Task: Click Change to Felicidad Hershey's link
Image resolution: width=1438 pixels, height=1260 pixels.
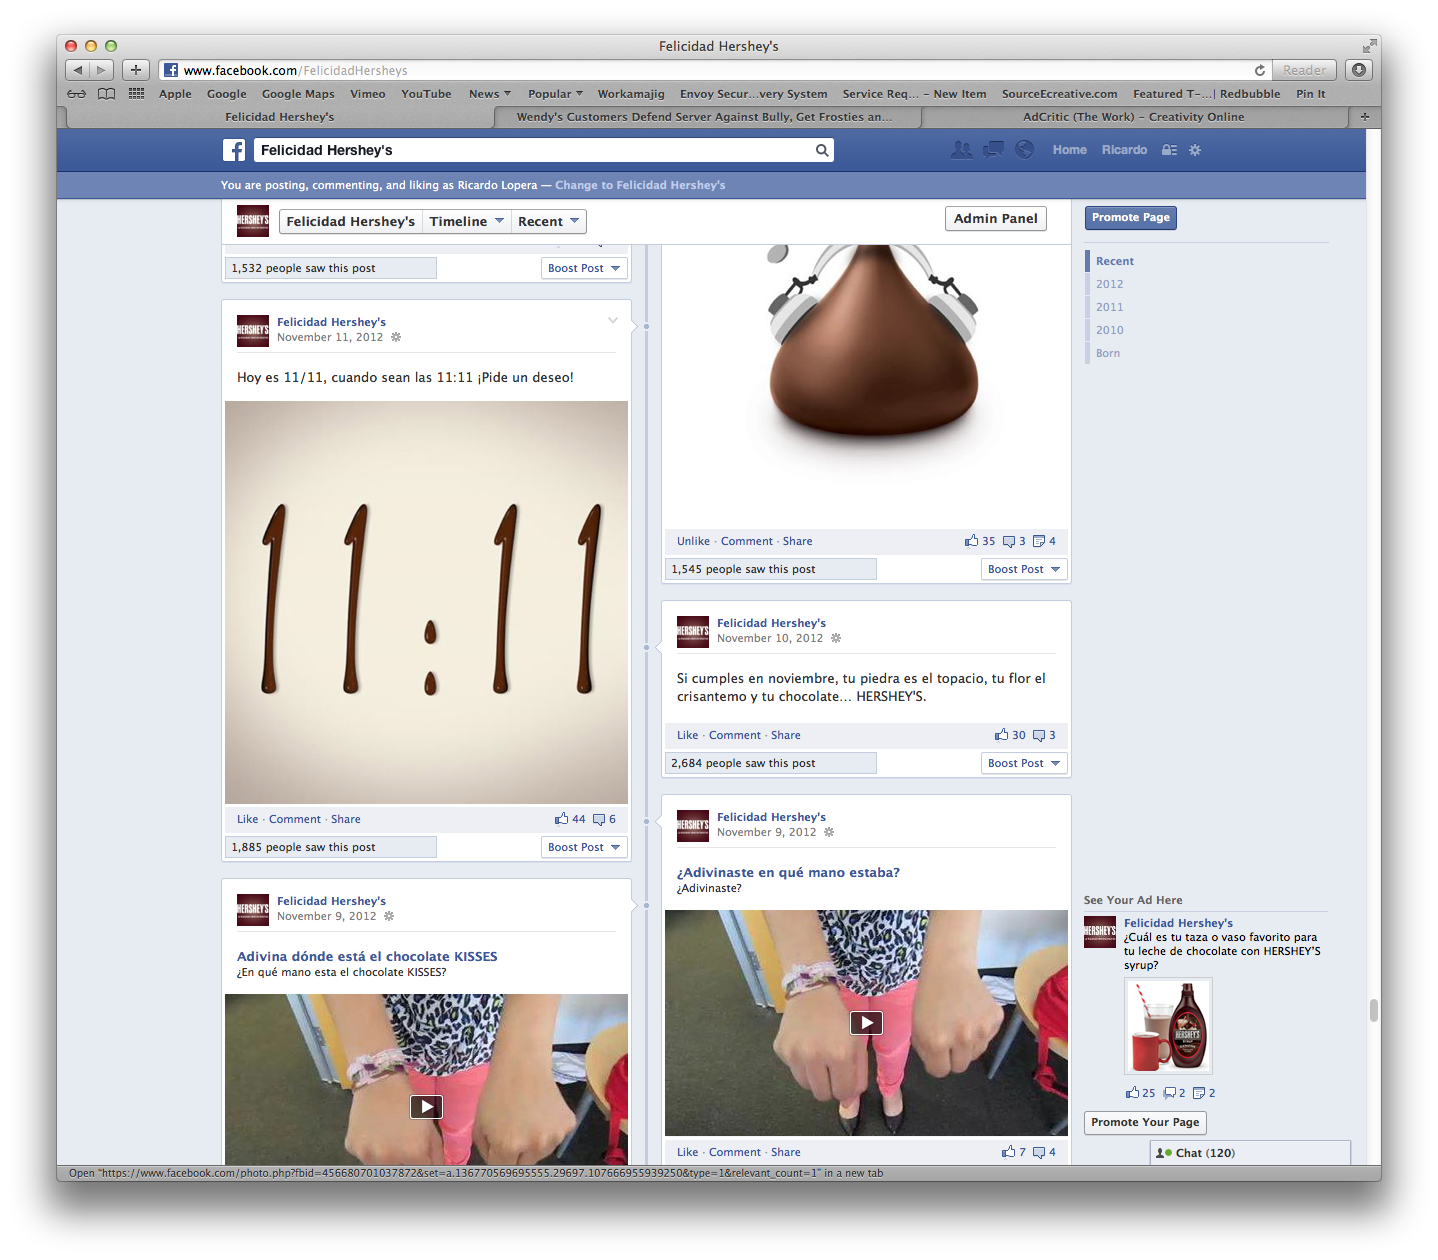Action: pyautogui.click(x=640, y=185)
